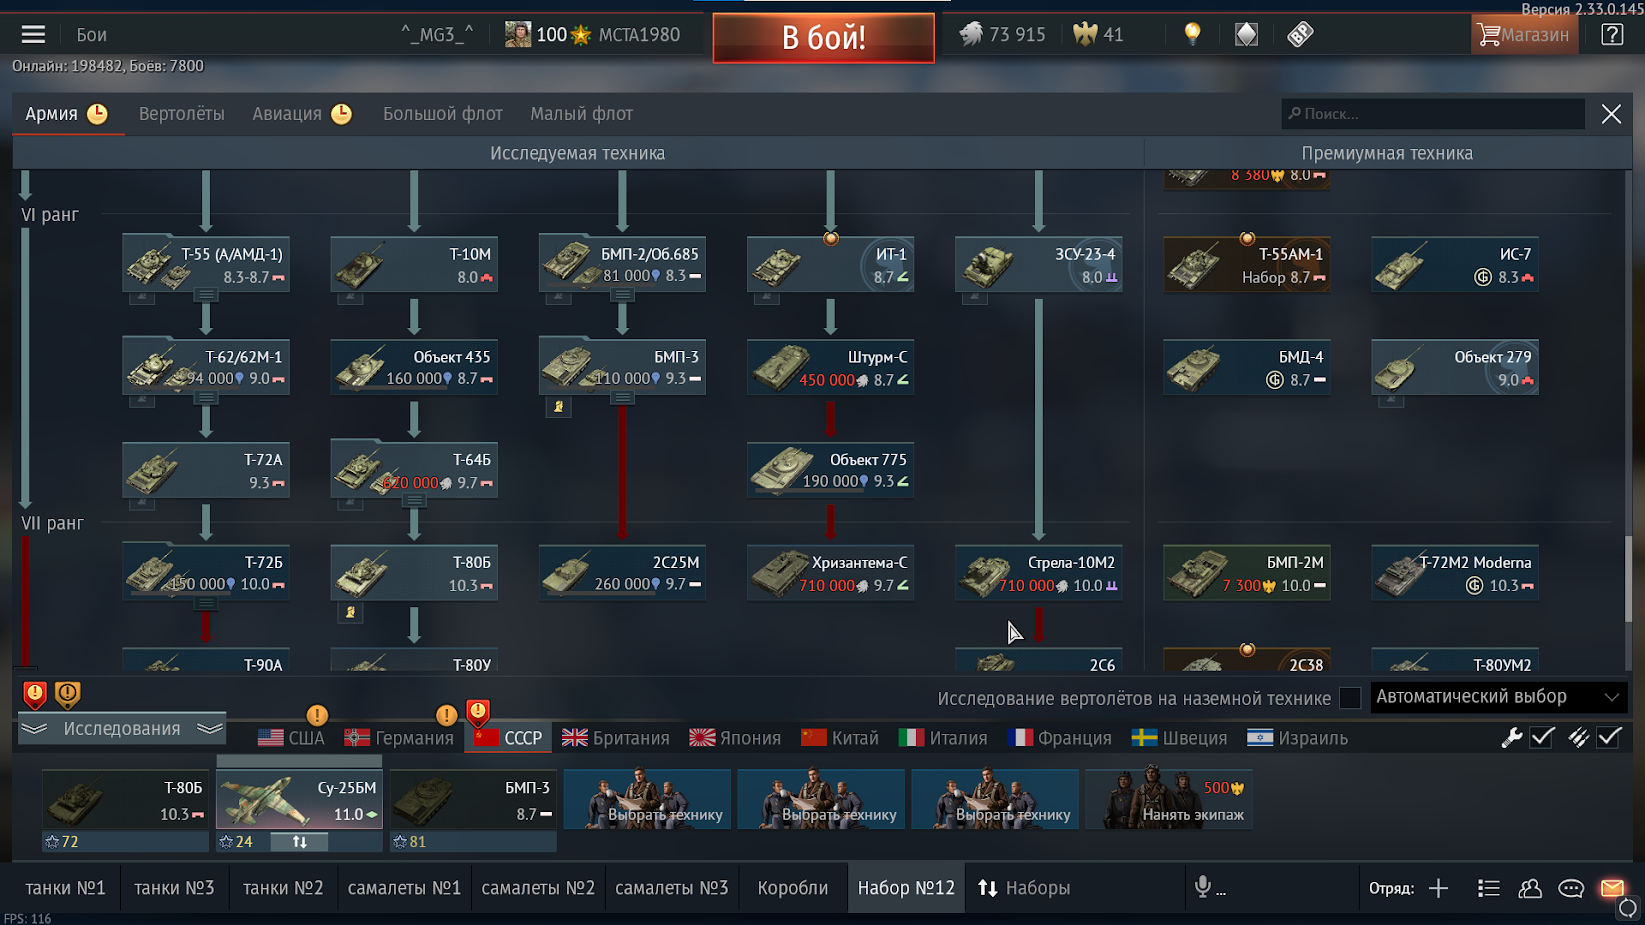Open the help question mark icon
Image resolution: width=1645 pixels, height=925 pixels.
[1612, 35]
